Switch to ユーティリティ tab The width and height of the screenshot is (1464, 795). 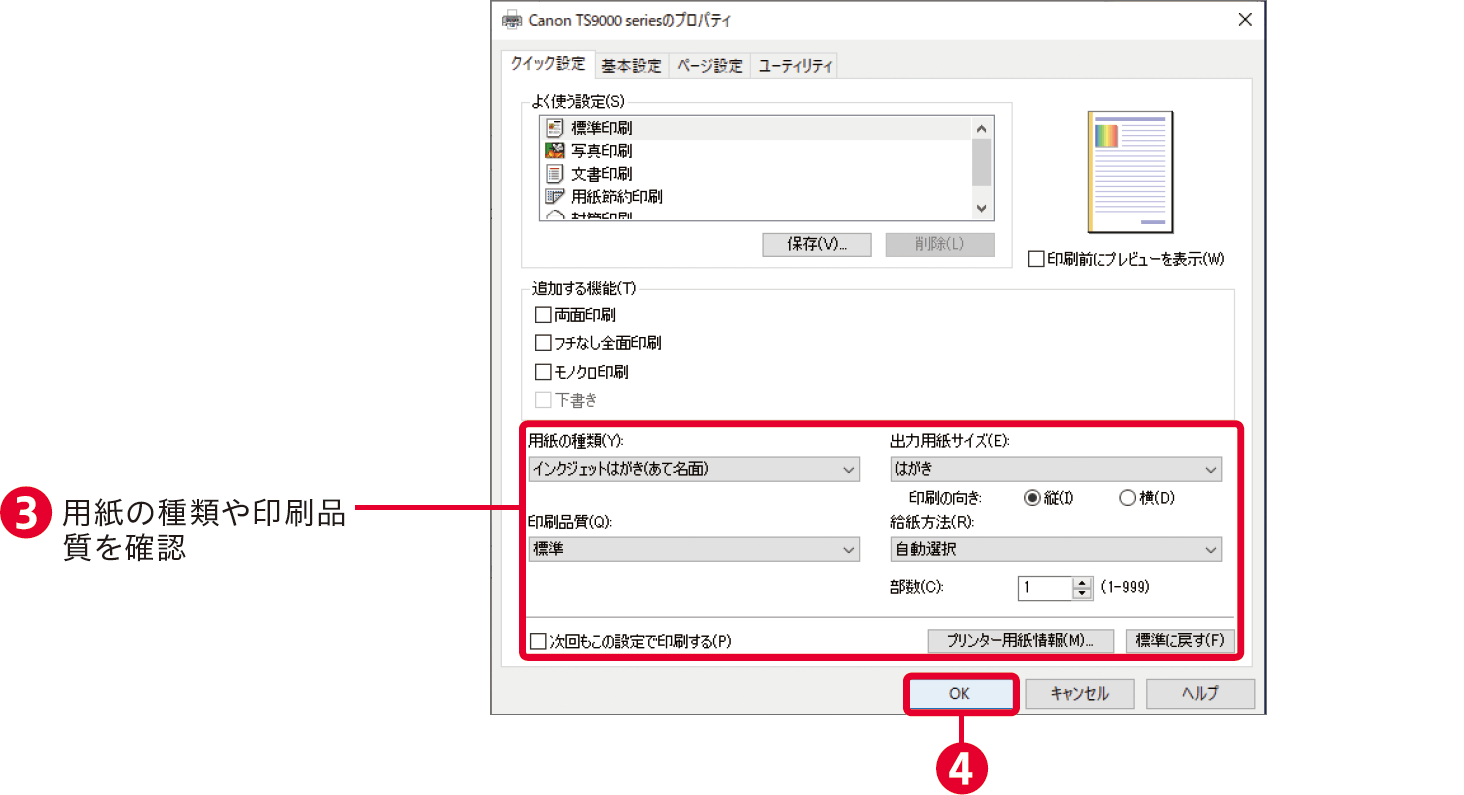point(794,66)
